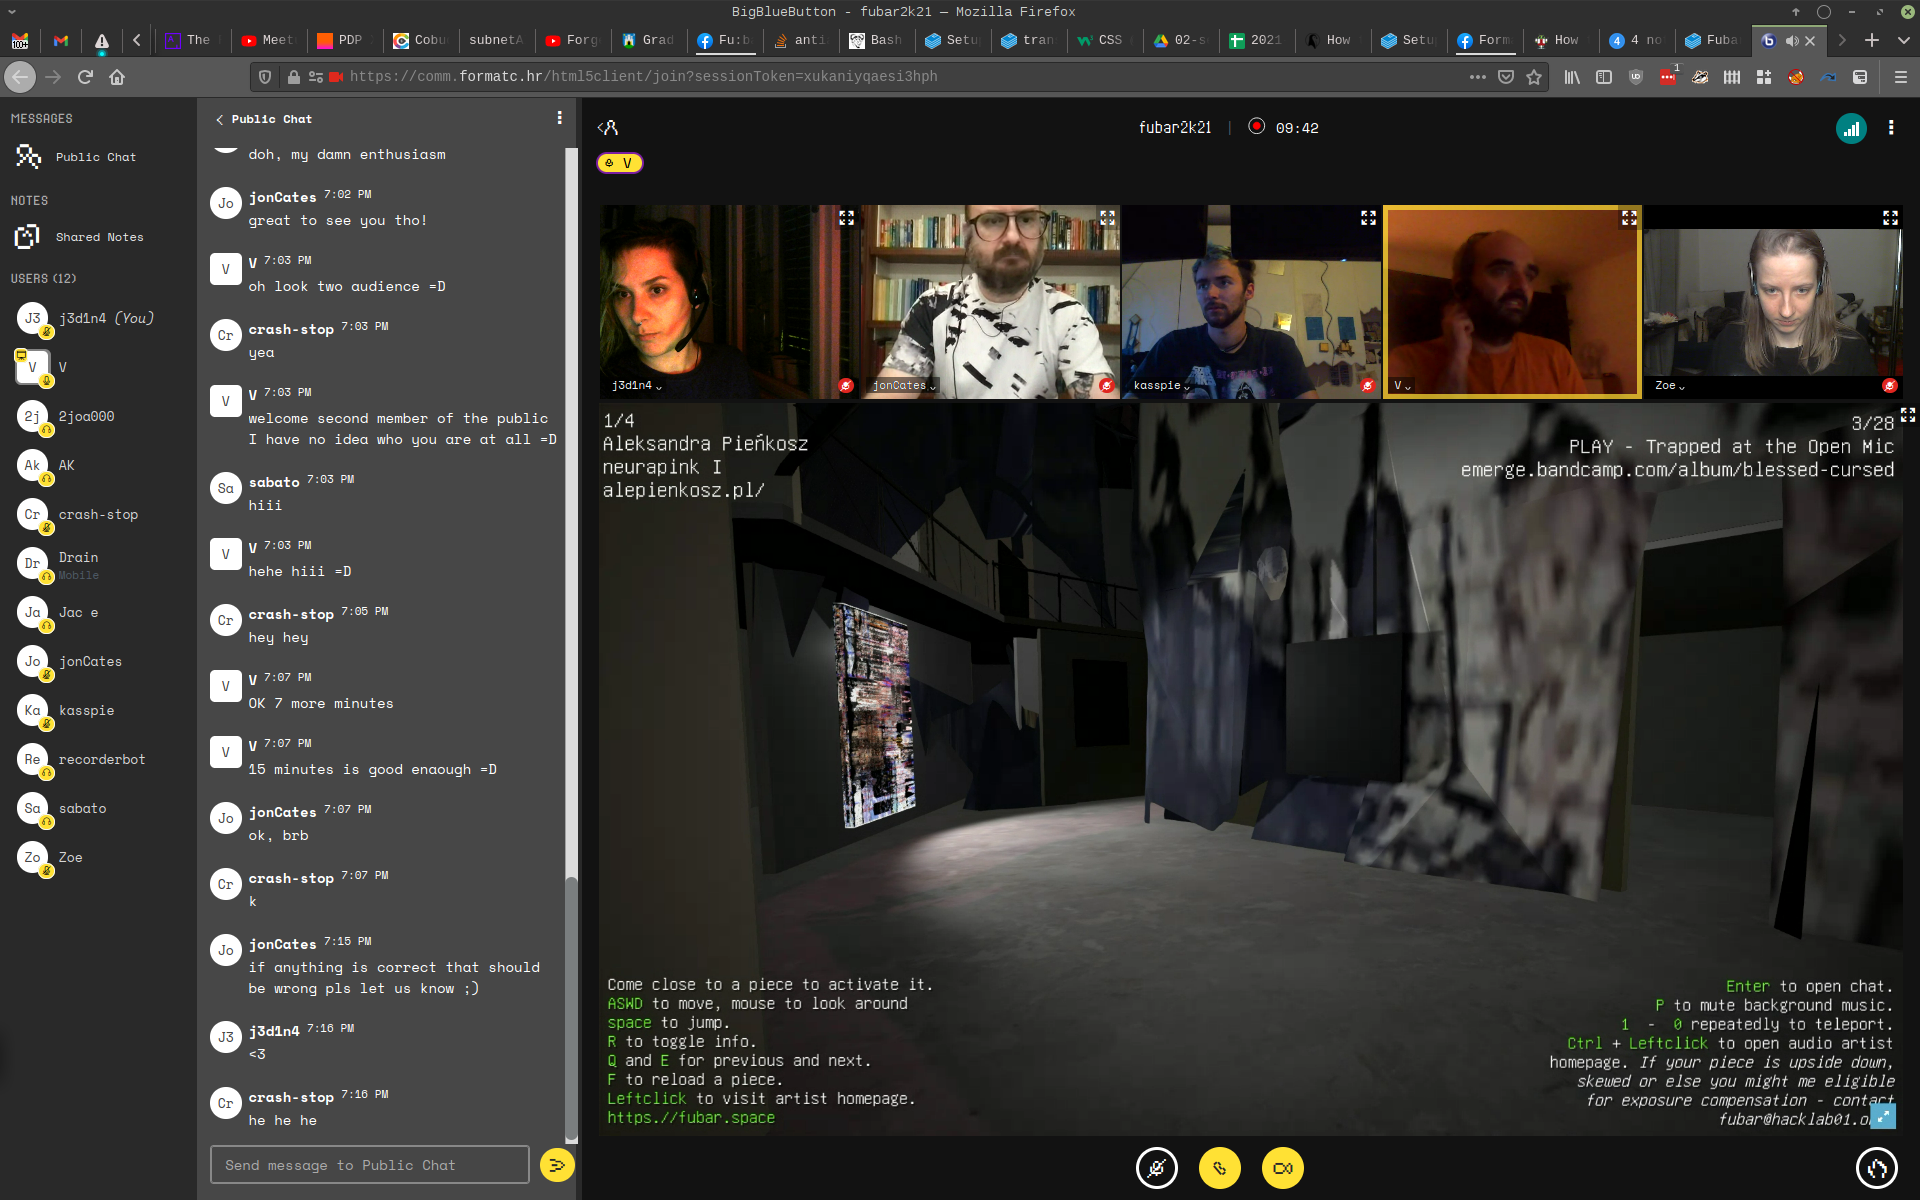Open Public Chat options menu

[x=559, y=118]
